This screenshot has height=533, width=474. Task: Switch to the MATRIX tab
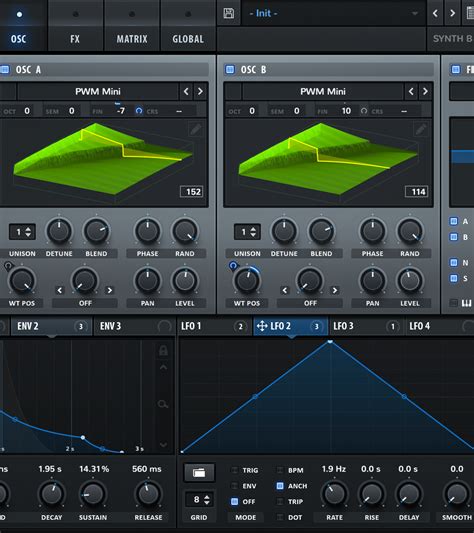pos(132,39)
